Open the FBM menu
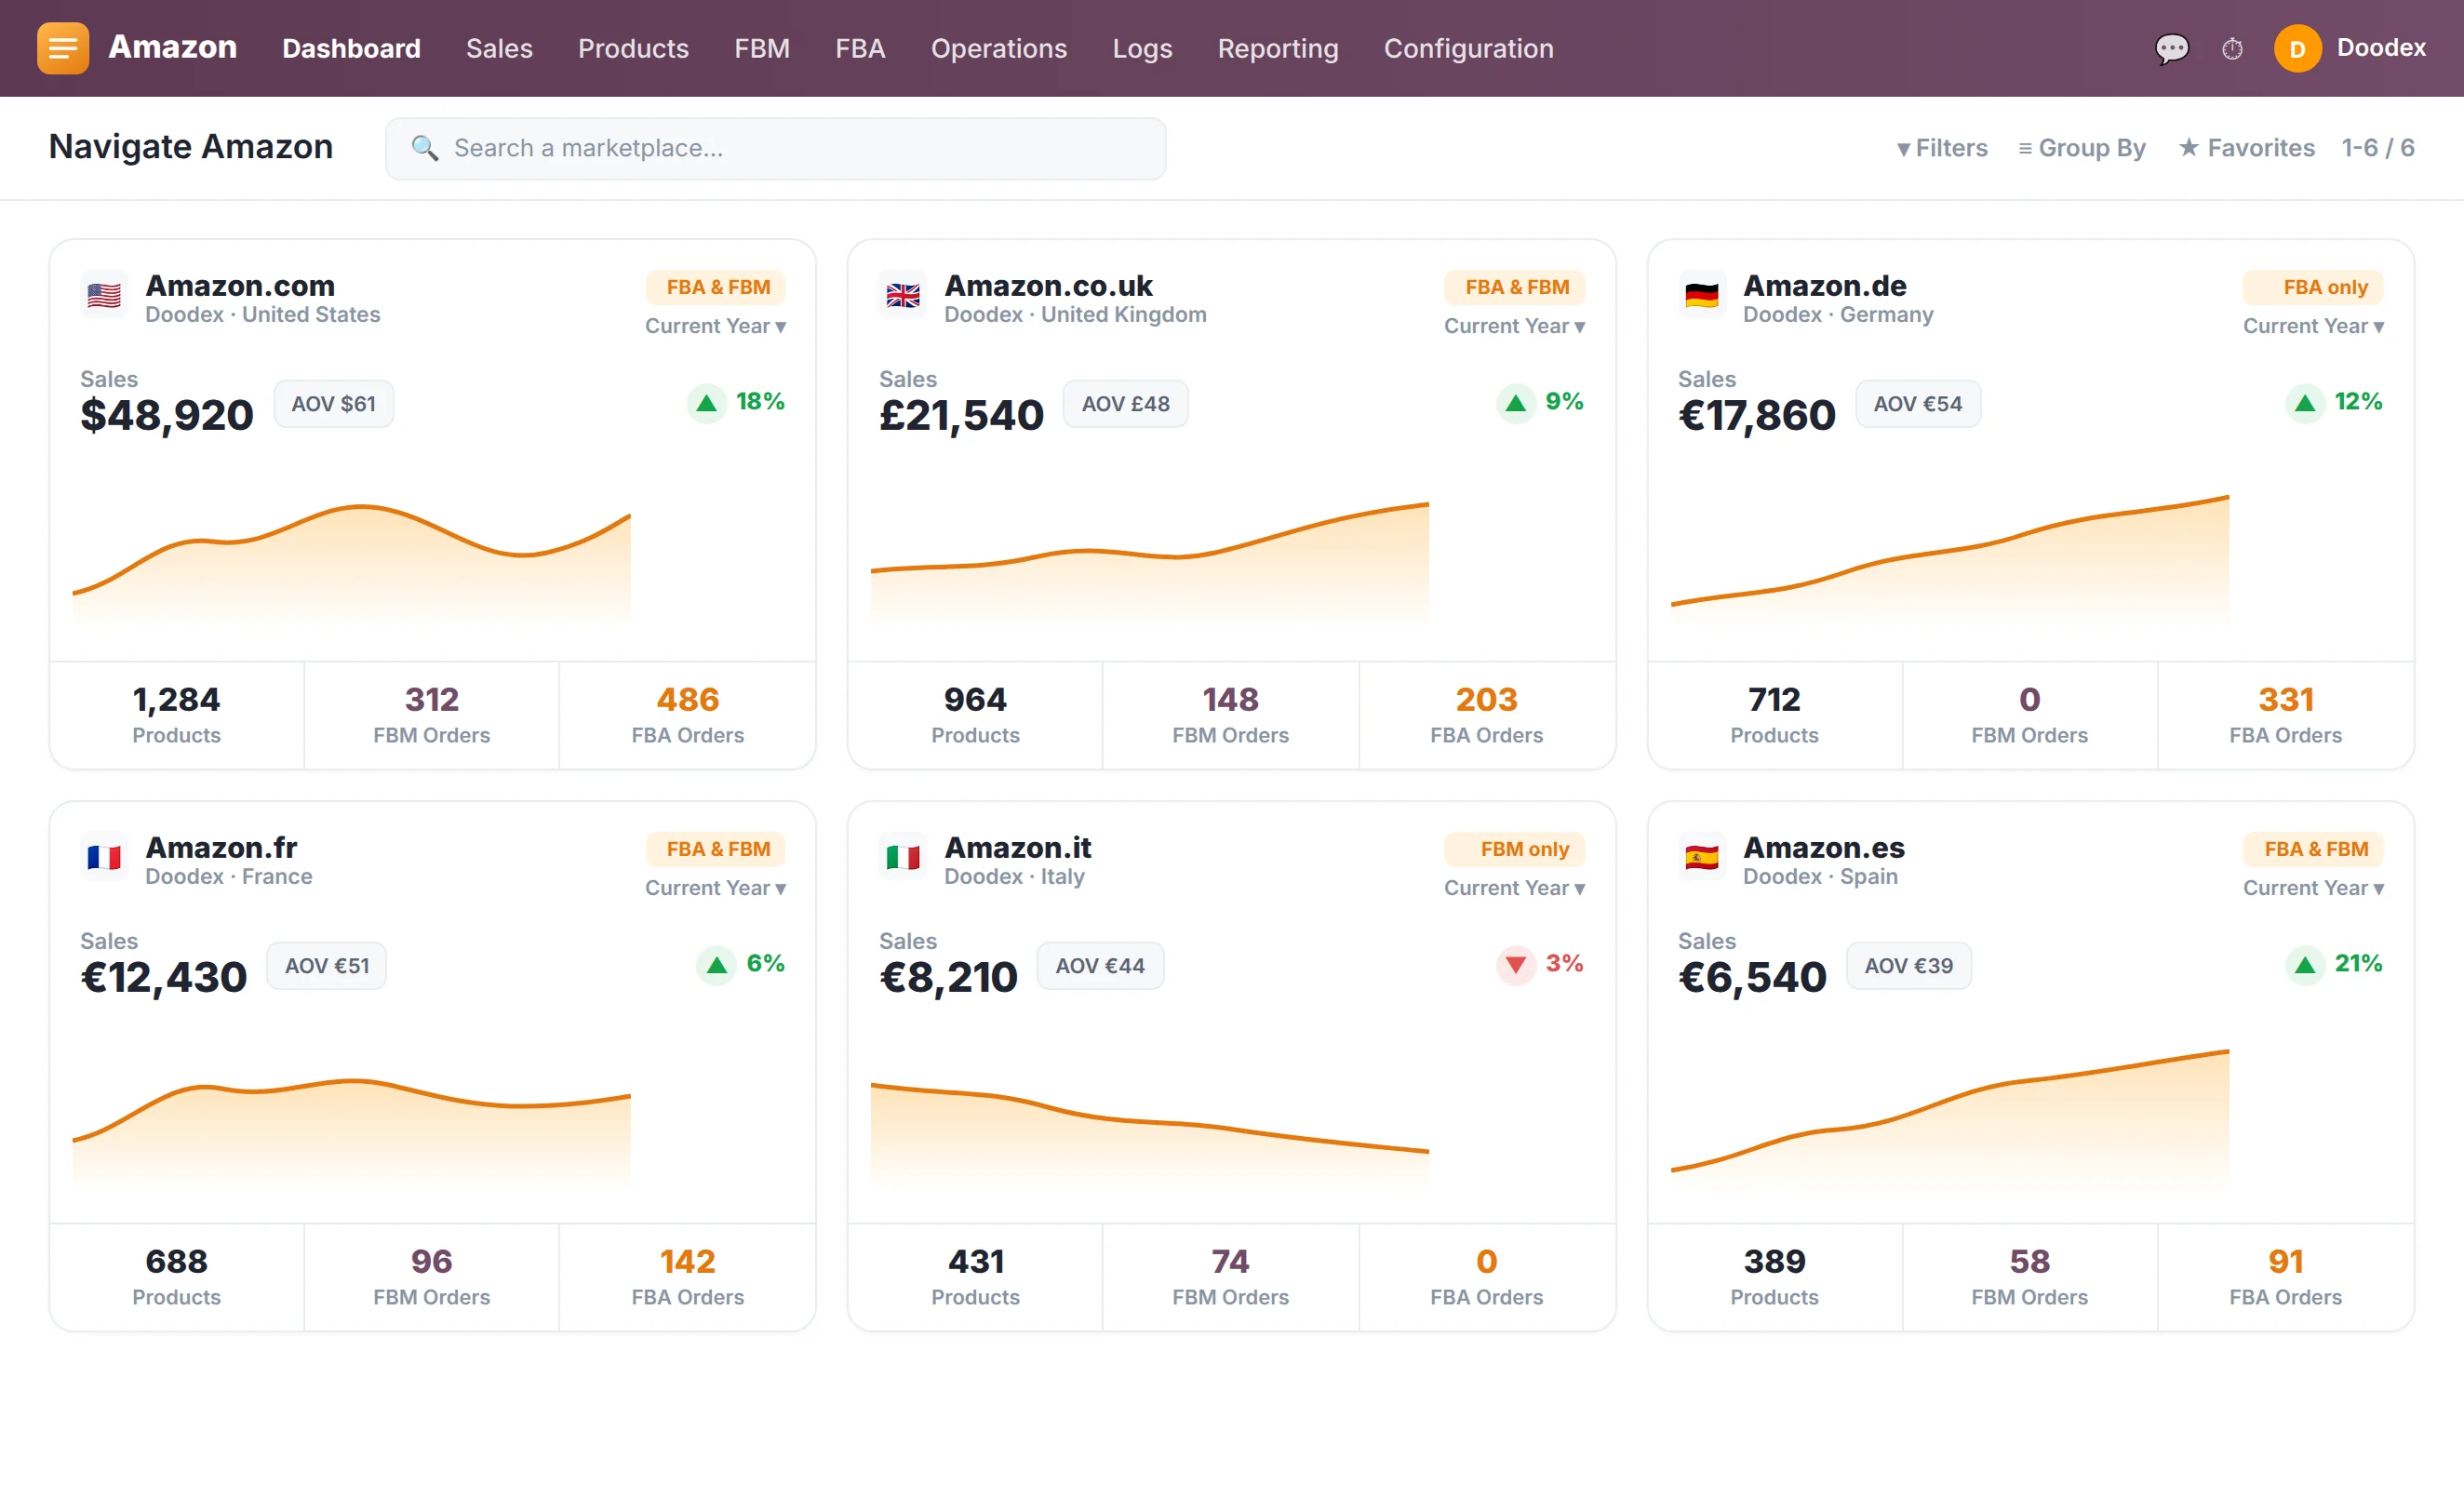Image resolution: width=2464 pixels, height=1511 pixels. tap(762, 48)
